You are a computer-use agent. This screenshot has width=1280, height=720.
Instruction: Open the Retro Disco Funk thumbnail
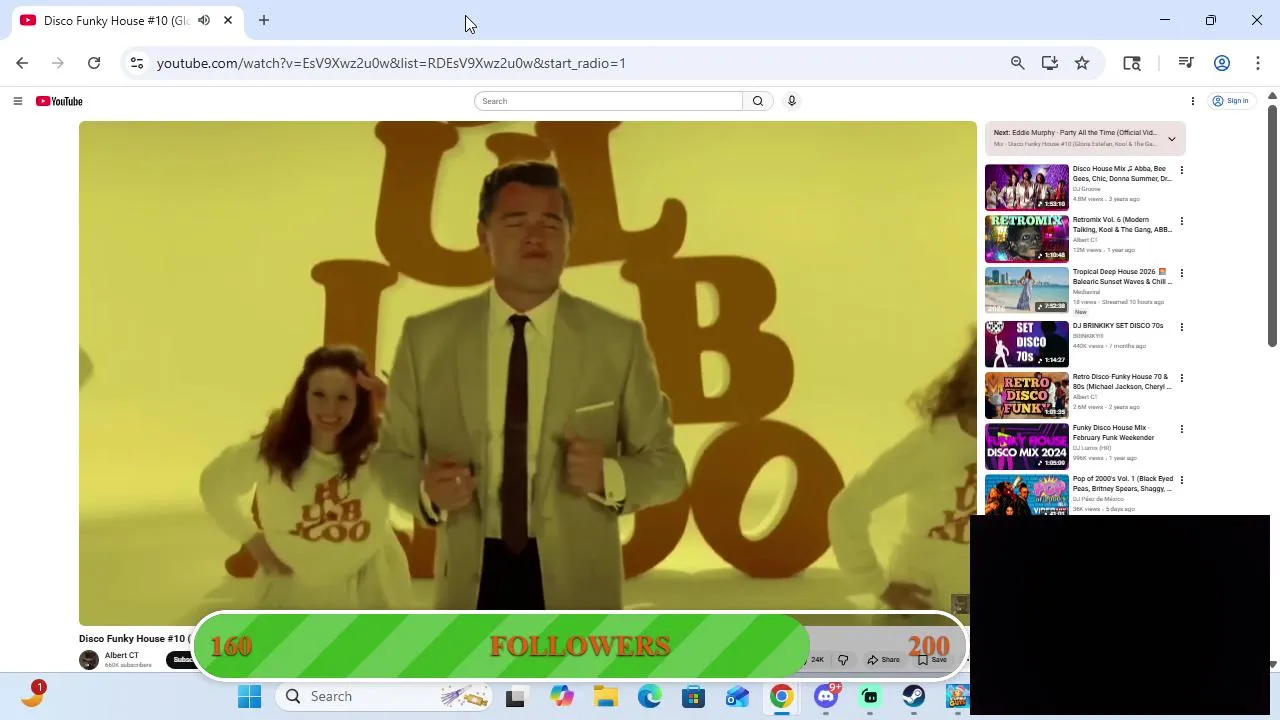1027,394
